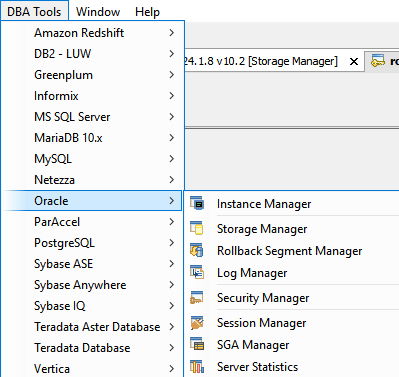The height and width of the screenshot is (377, 399).
Task: Open the Help menu
Action: tap(147, 12)
